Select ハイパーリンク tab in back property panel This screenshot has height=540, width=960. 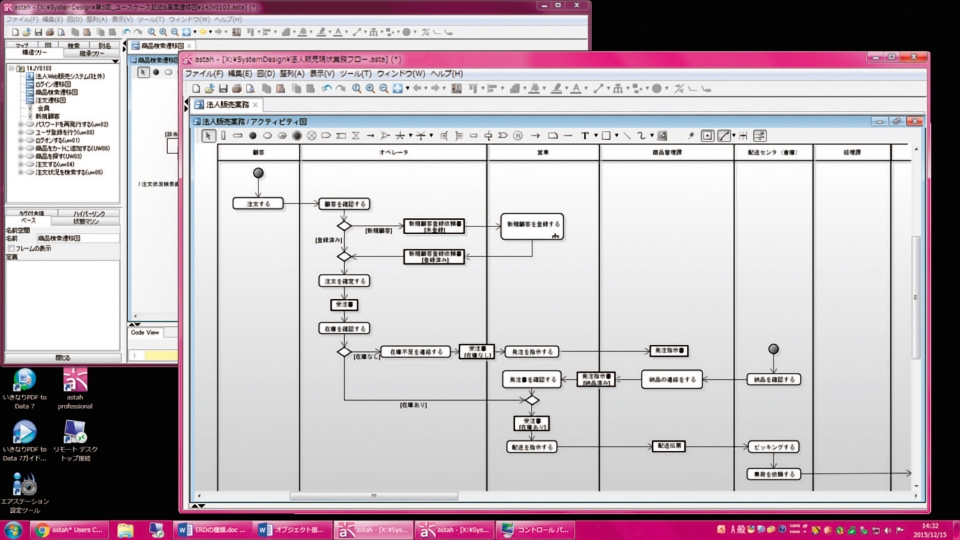[89, 214]
